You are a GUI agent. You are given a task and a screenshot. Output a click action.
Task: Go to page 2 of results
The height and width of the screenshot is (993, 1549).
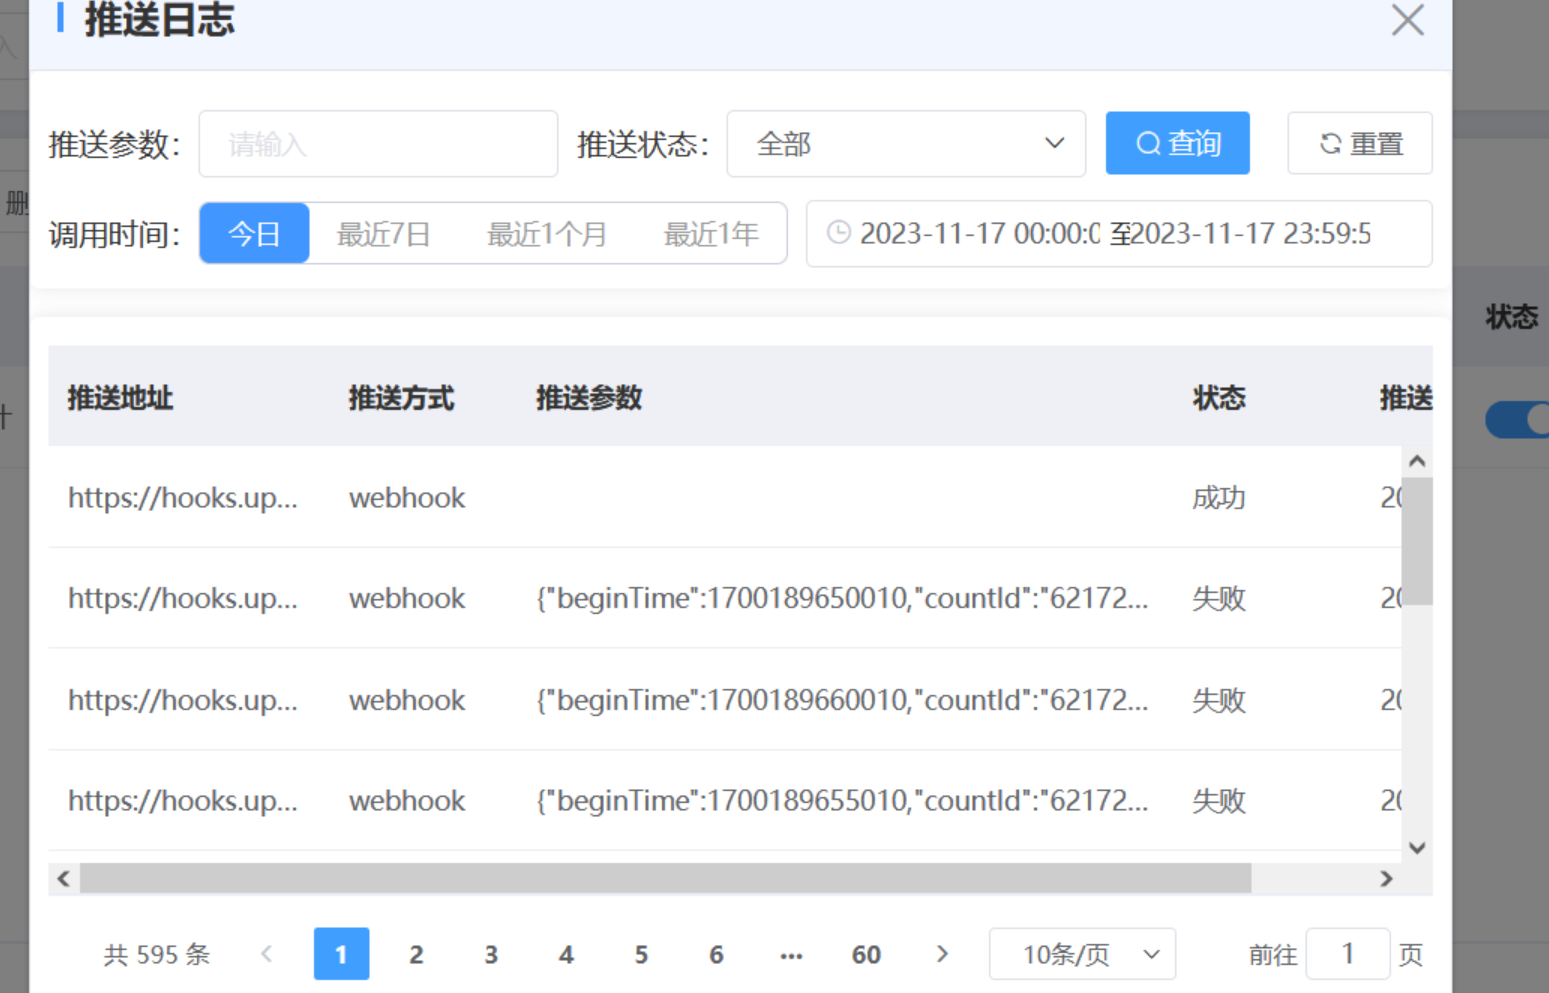click(x=416, y=954)
